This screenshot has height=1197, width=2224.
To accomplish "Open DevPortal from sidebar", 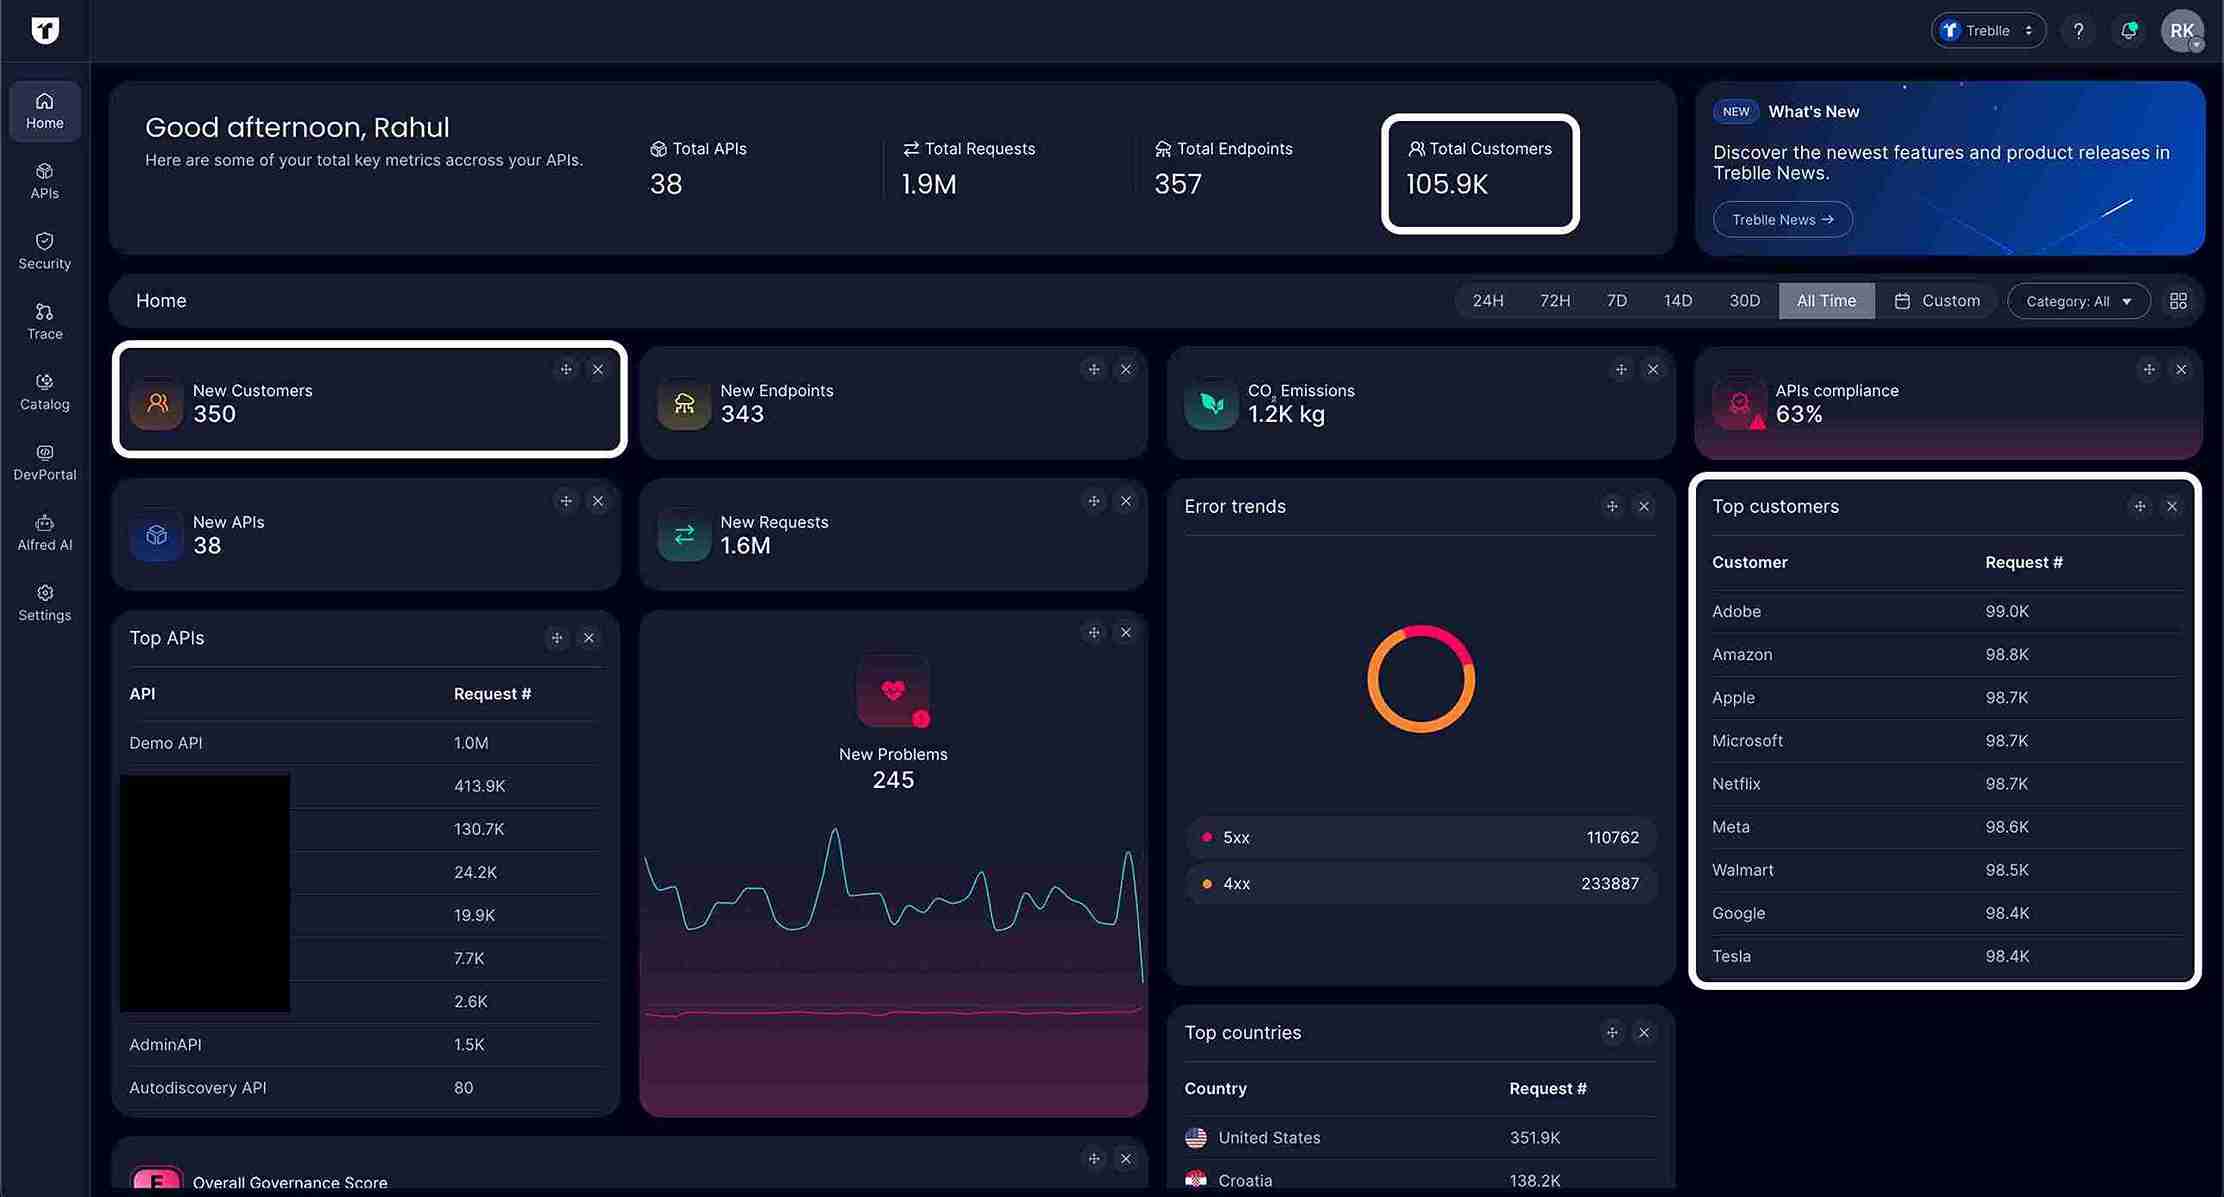I will [x=44, y=462].
